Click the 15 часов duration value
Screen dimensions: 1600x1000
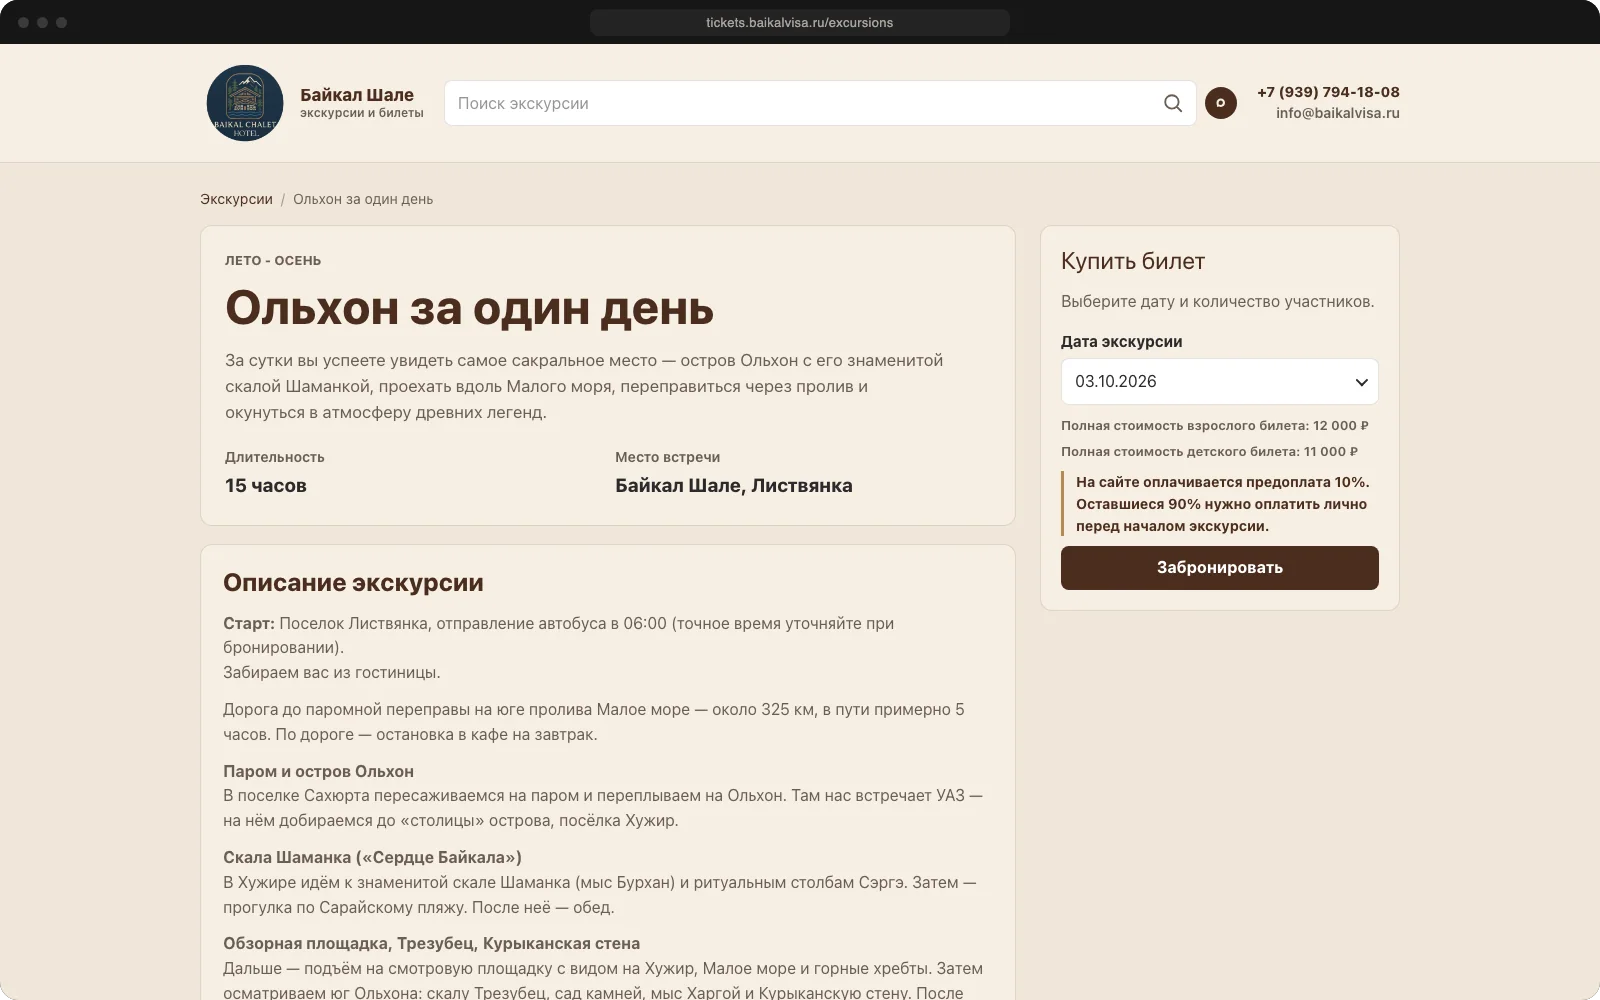(x=266, y=486)
